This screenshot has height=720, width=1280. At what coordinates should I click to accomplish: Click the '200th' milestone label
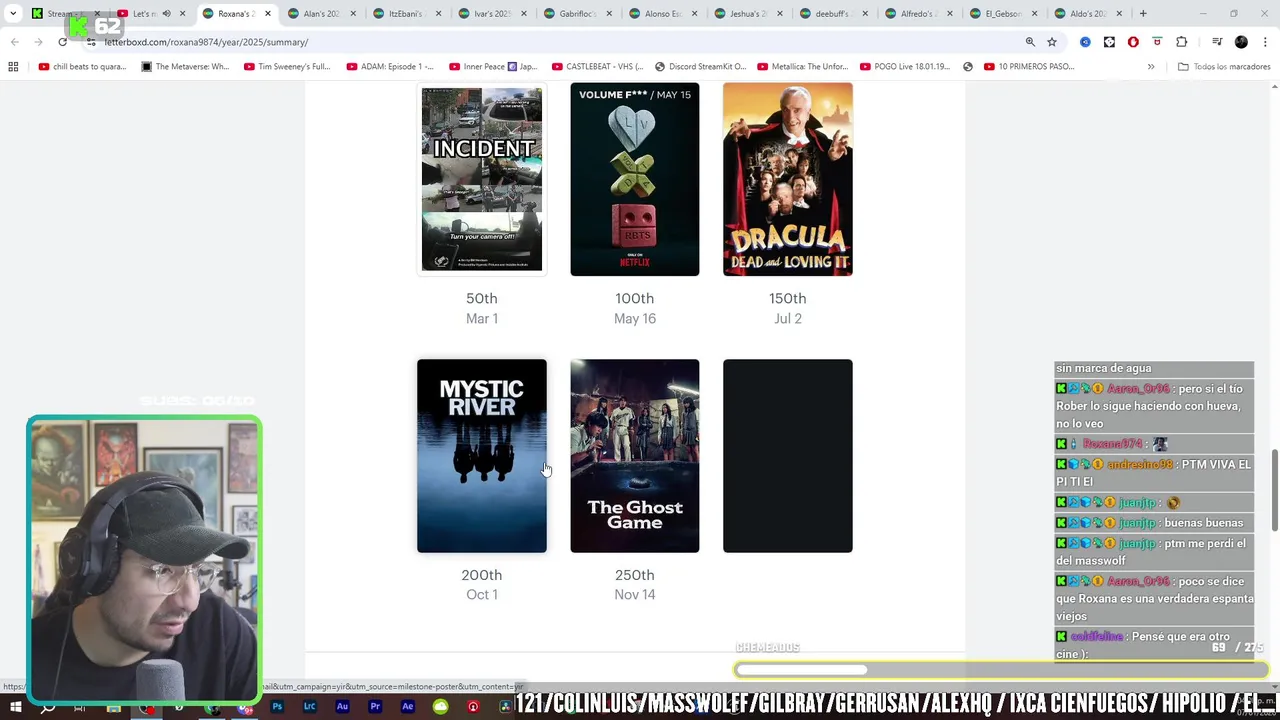coord(482,575)
